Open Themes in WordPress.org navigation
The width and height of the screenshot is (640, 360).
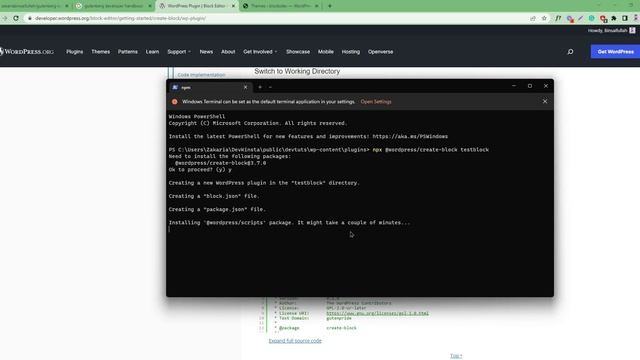(x=100, y=52)
